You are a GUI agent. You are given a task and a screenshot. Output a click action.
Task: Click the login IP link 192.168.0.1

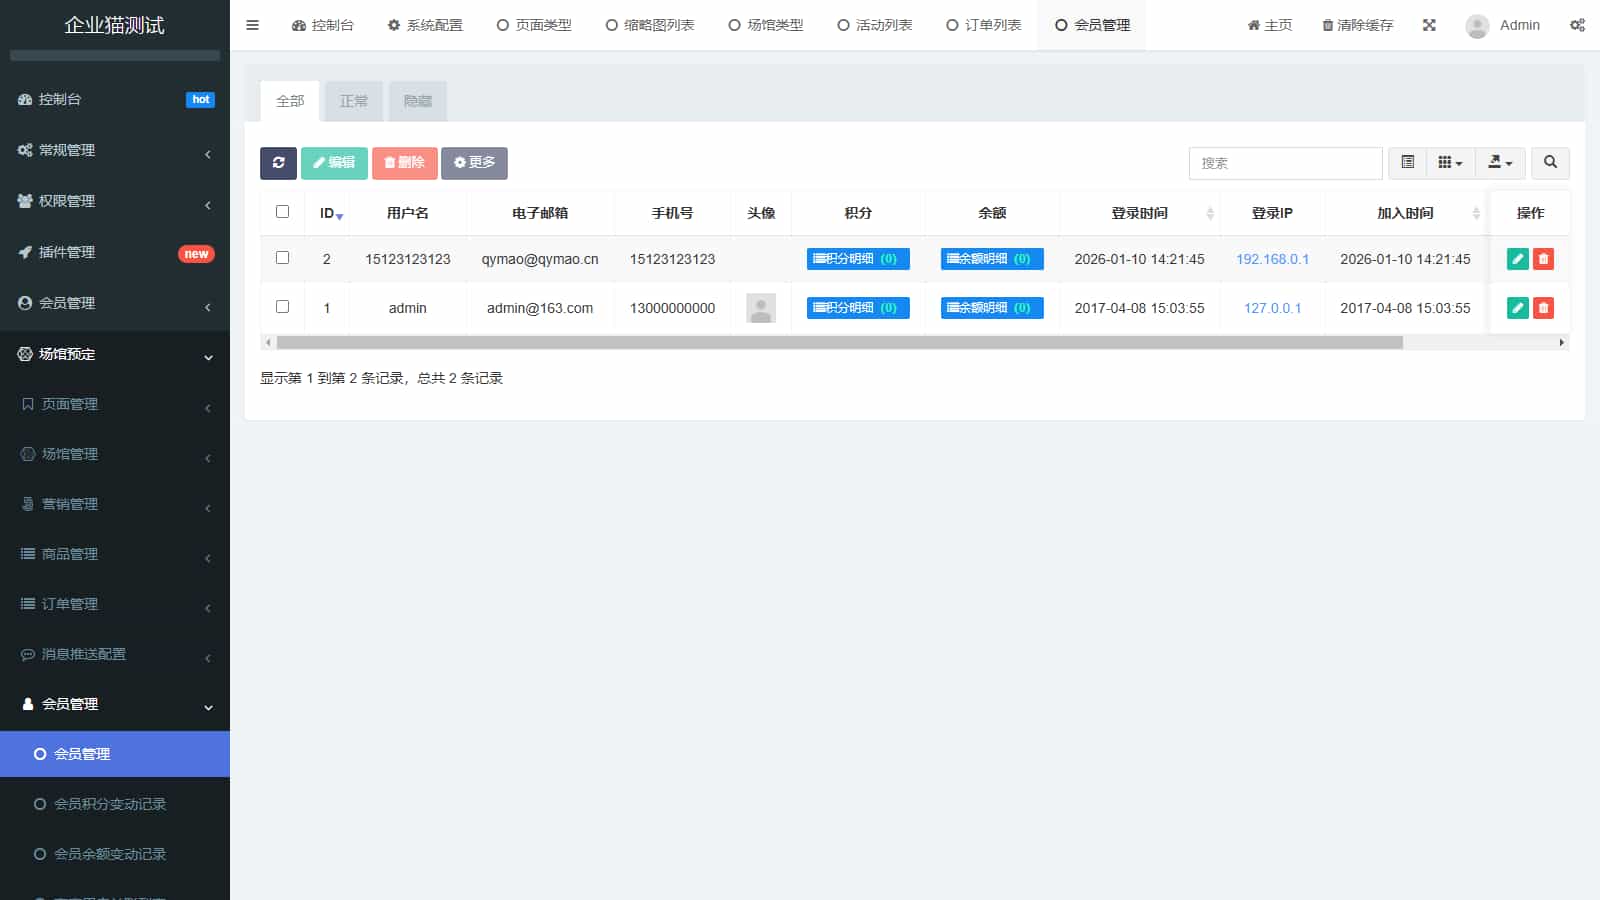1272,259
